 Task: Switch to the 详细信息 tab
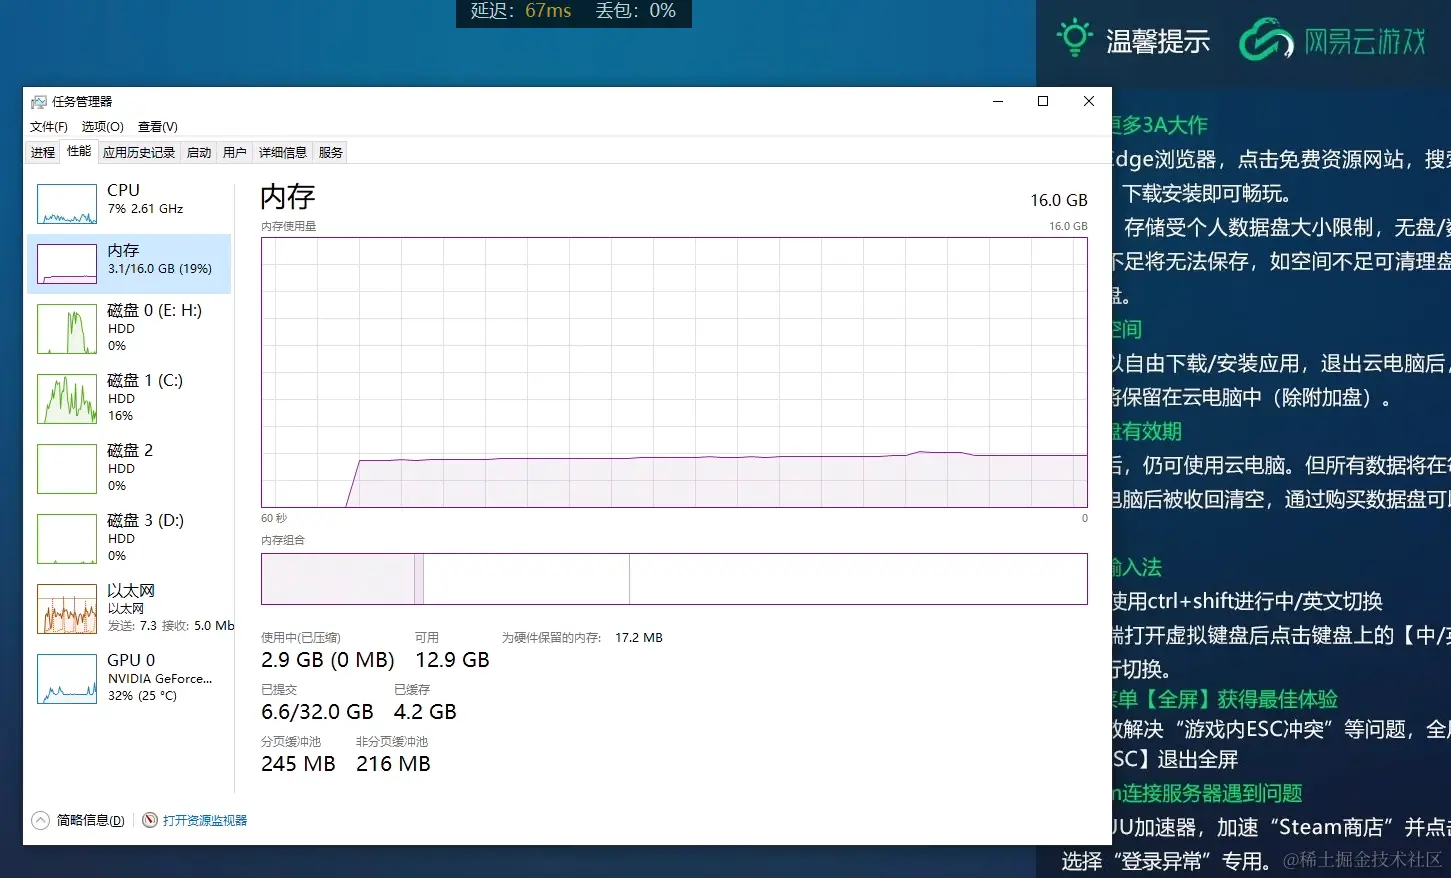pos(283,153)
